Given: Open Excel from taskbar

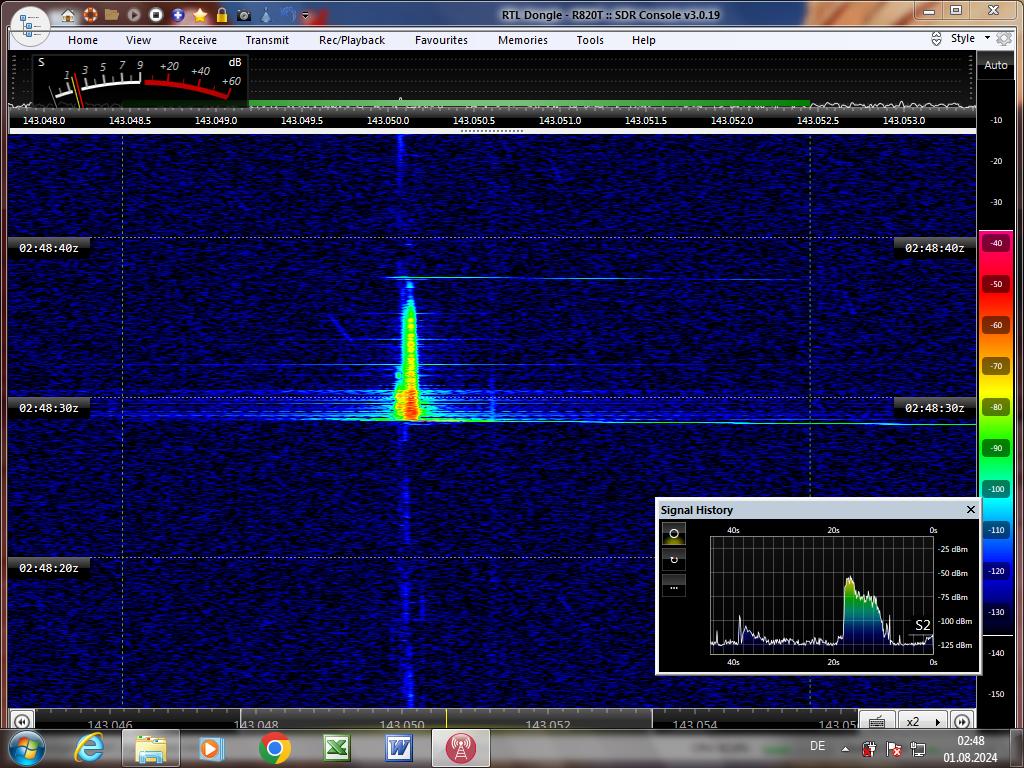Looking at the screenshot, I should pos(336,748).
